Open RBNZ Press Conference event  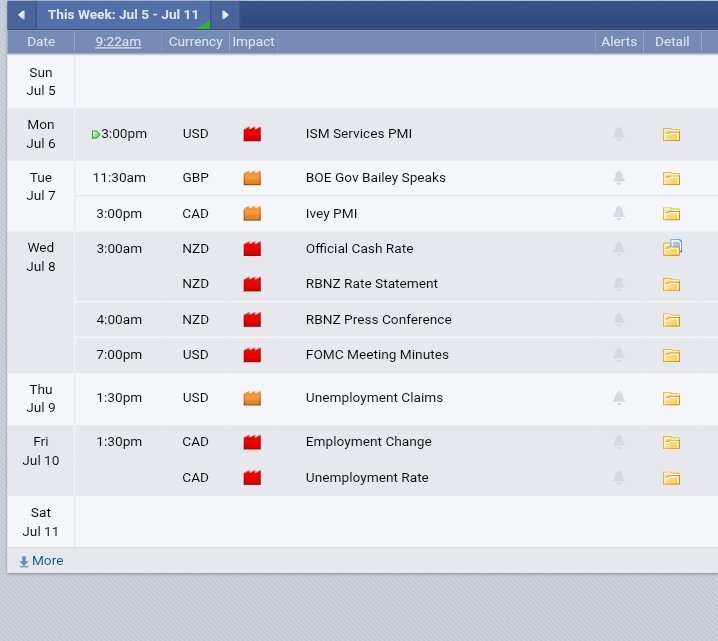[x=378, y=320]
